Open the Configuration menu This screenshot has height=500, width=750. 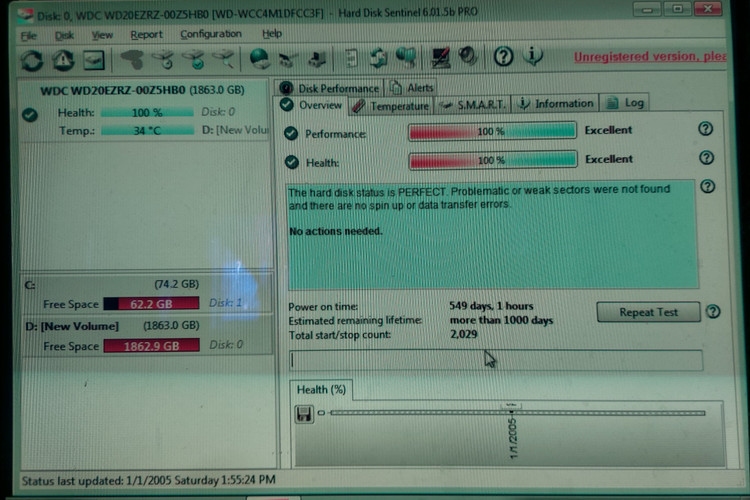211,34
